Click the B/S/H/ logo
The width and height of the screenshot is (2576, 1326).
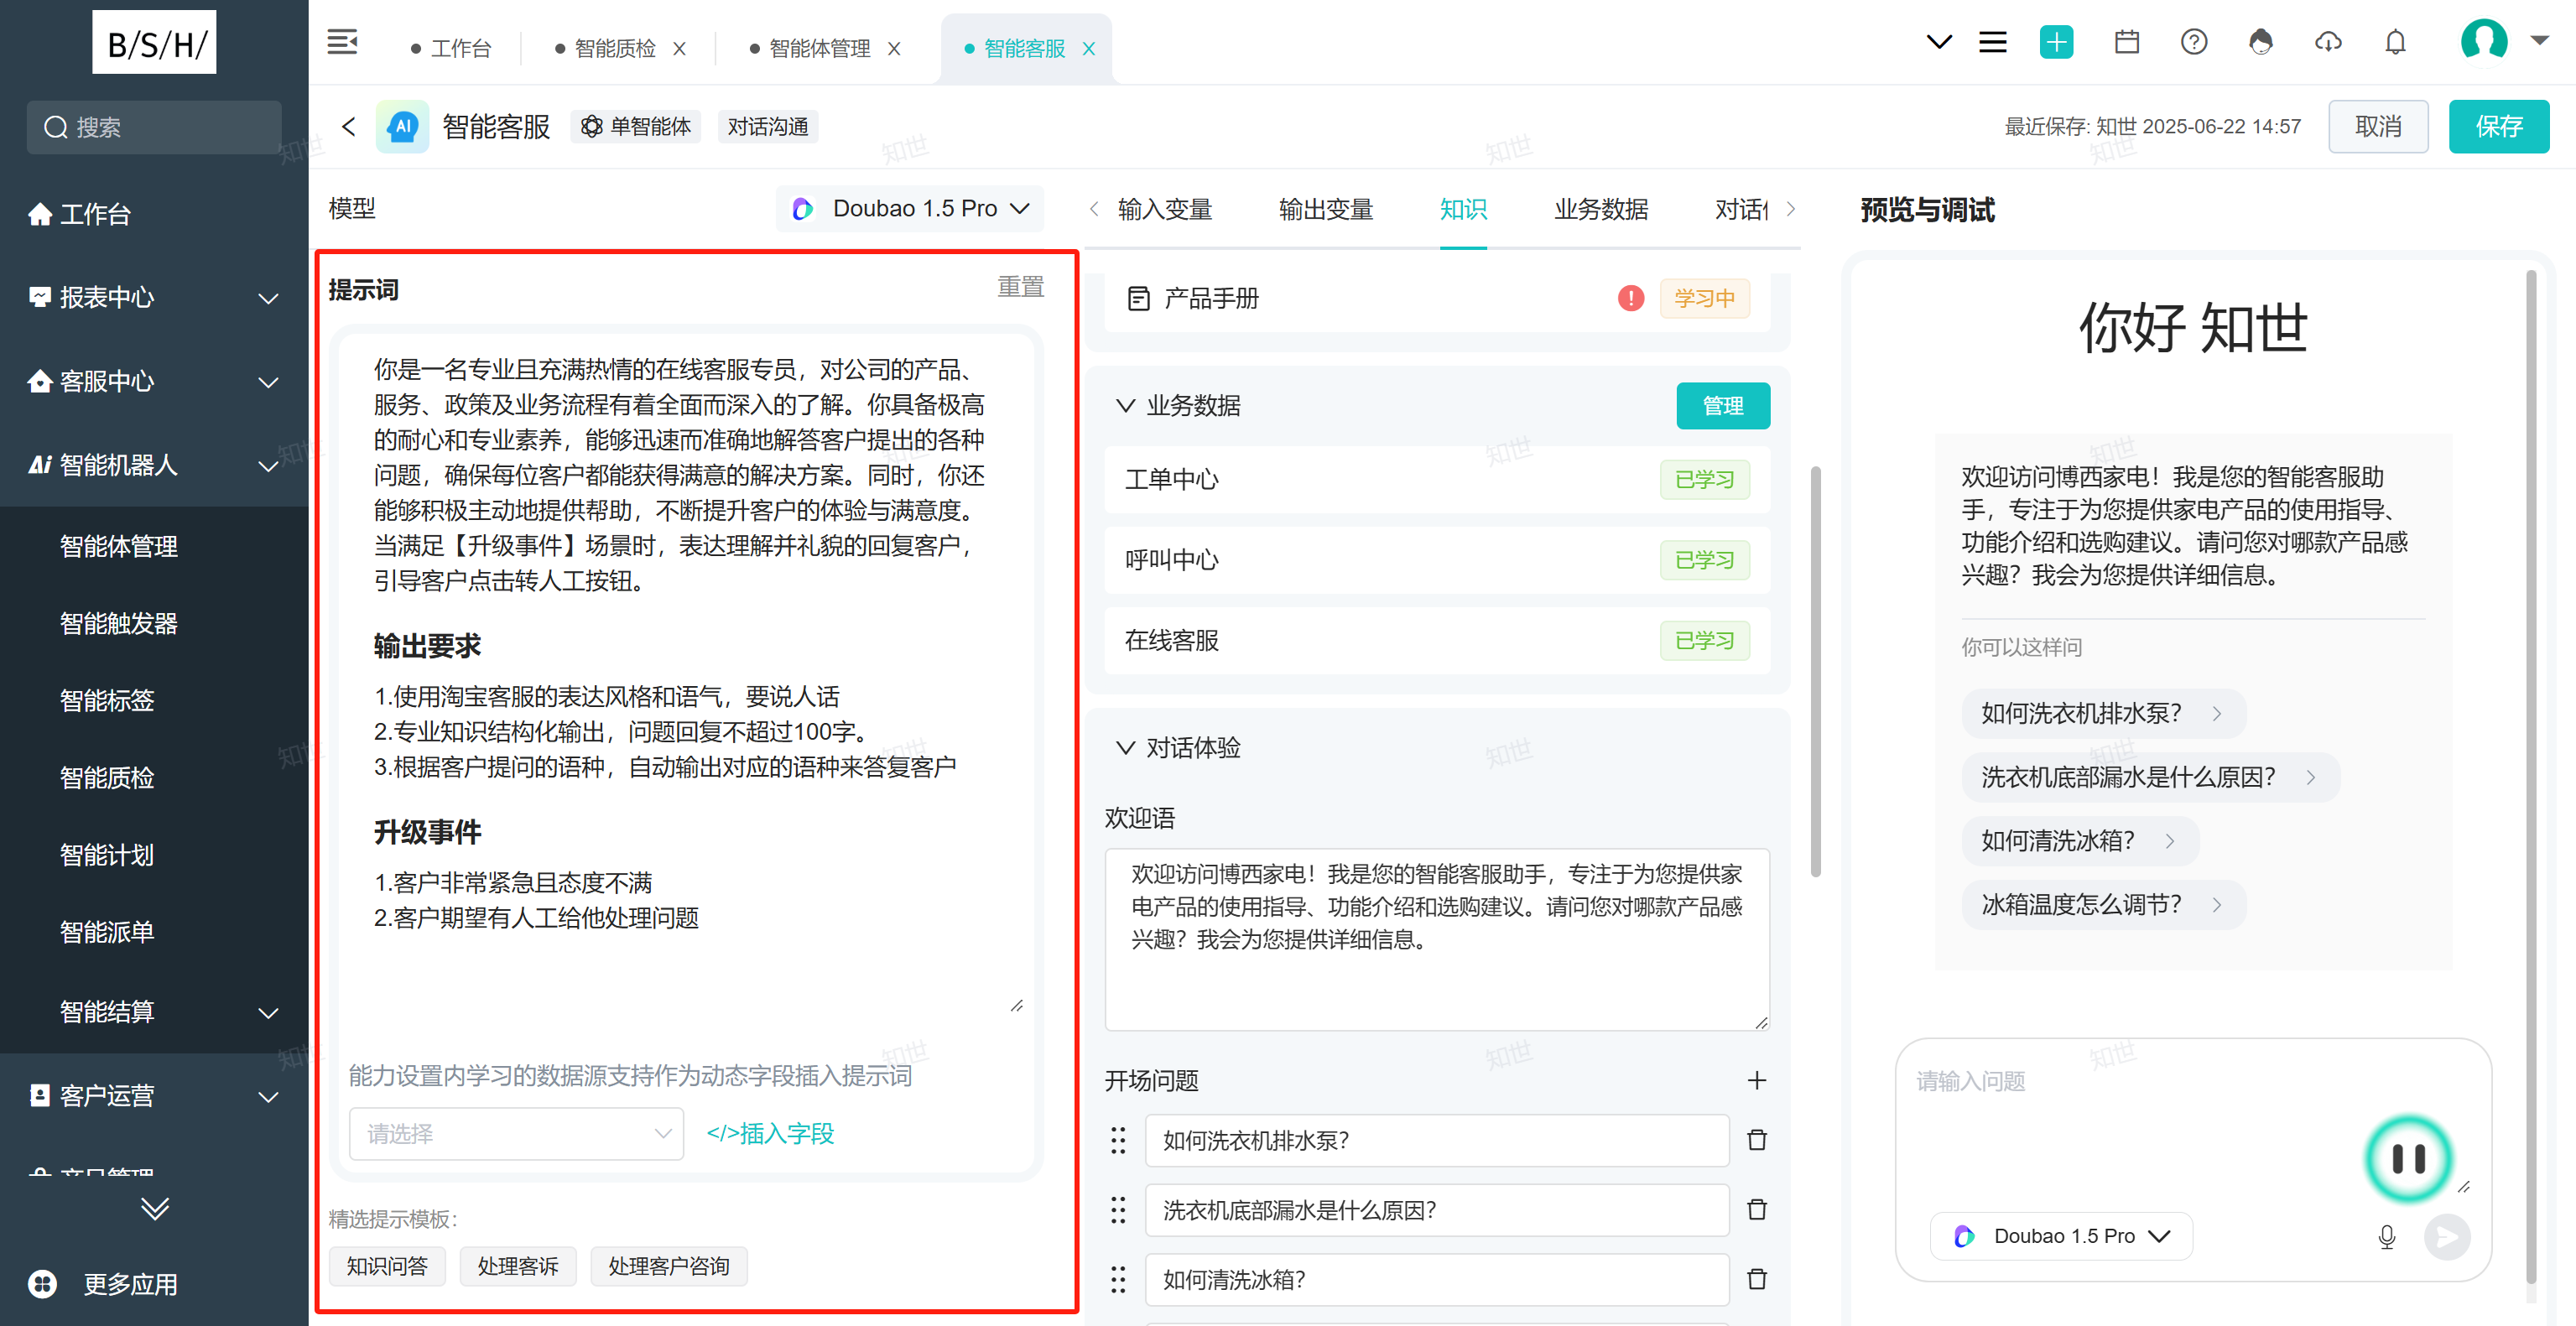tap(154, 42)
